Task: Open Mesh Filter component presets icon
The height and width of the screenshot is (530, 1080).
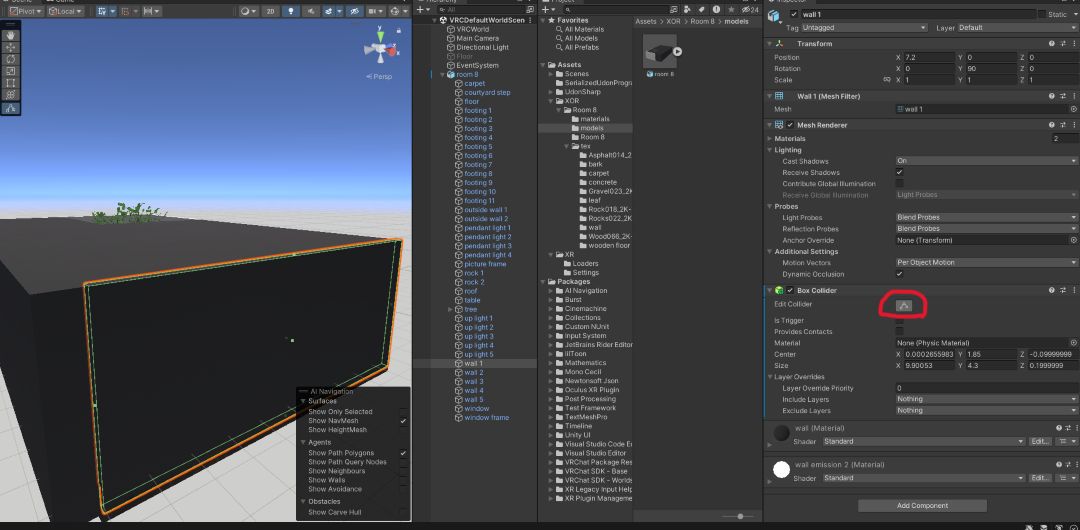Action: 1063,96
